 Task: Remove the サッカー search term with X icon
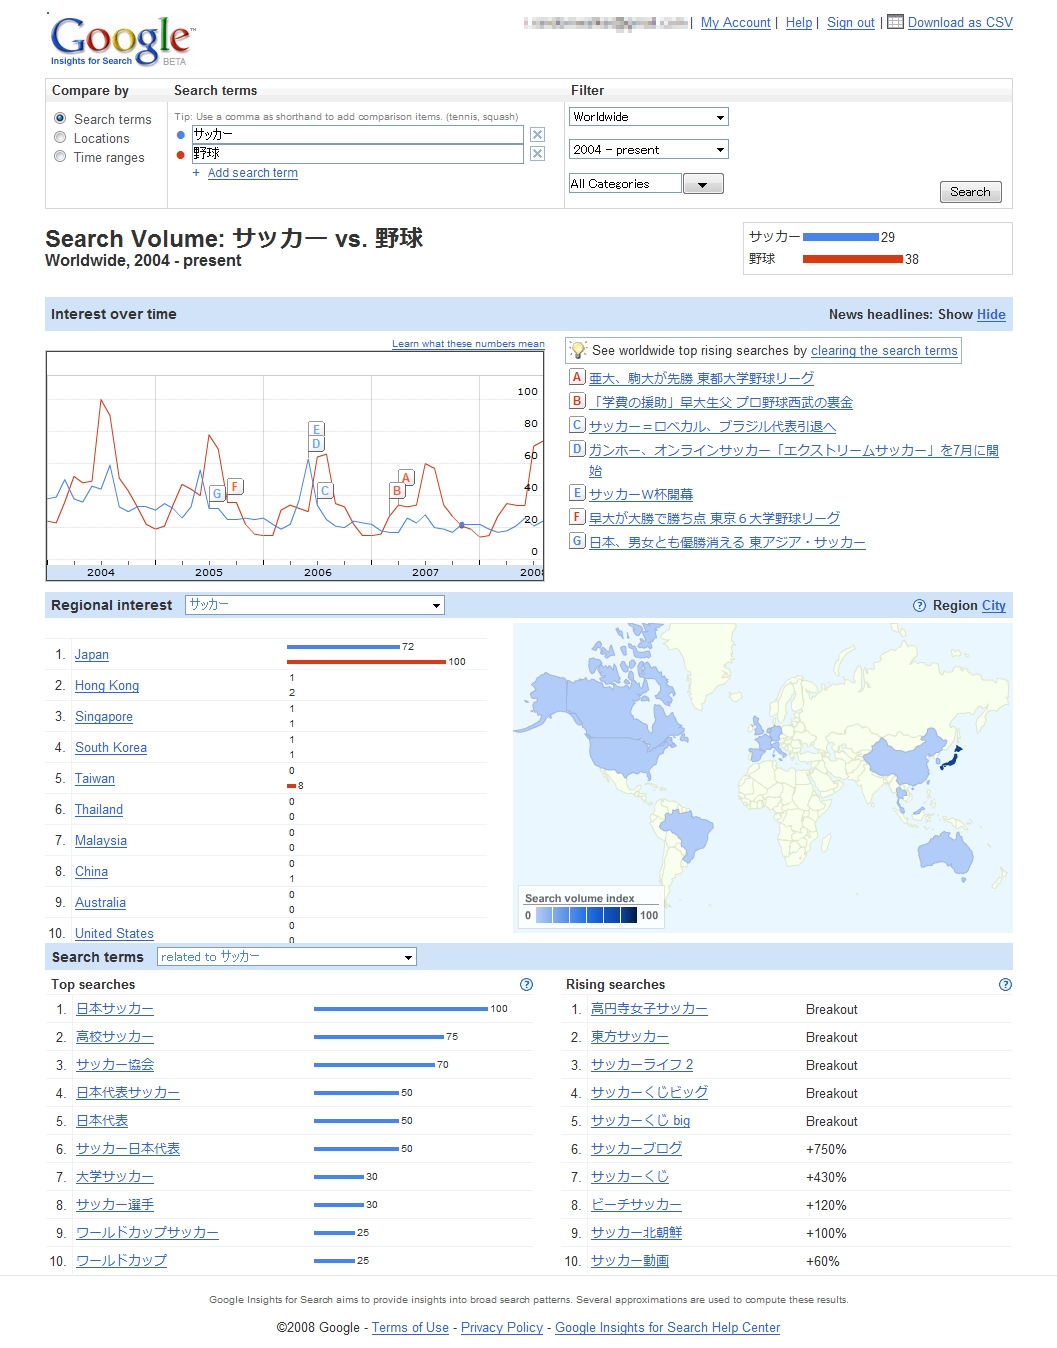click(x=537, y=134)
